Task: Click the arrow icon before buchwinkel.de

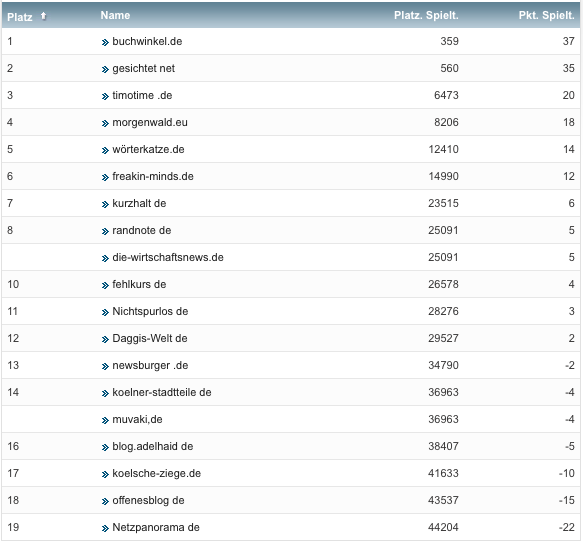Action: click(105, 42)
